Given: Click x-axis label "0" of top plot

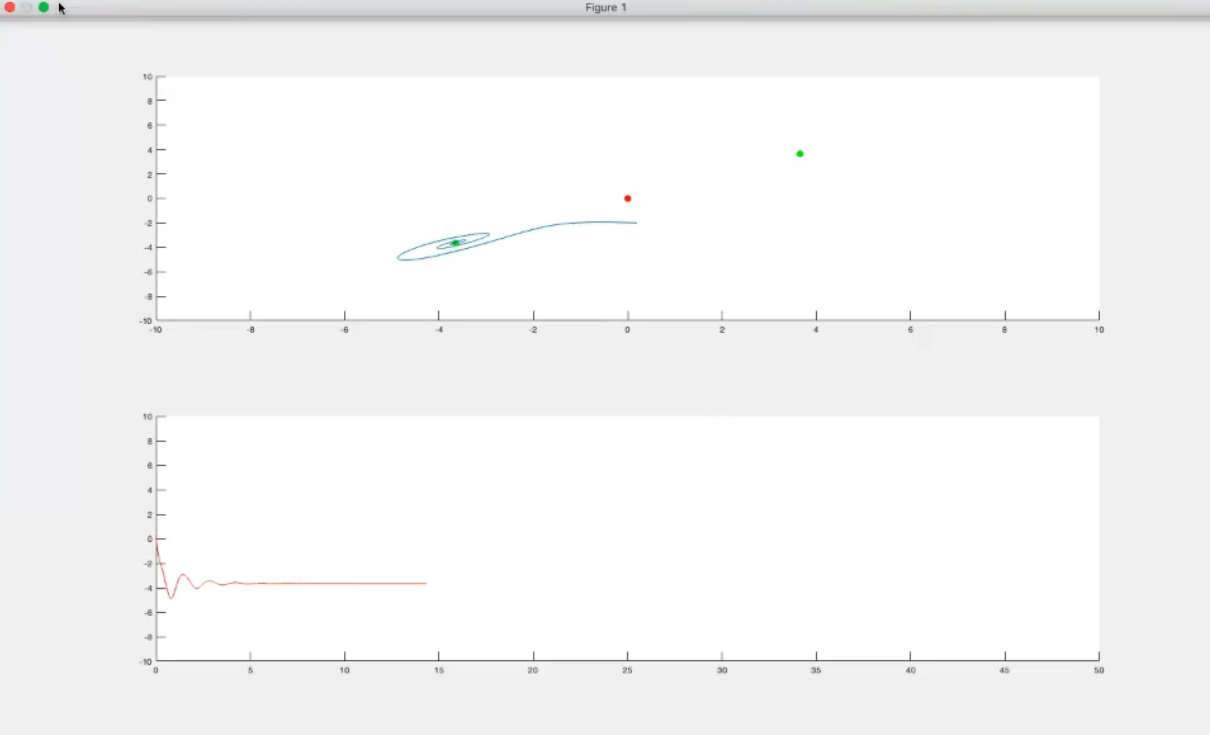Looking at the screenshot, I should click(627, 330).
